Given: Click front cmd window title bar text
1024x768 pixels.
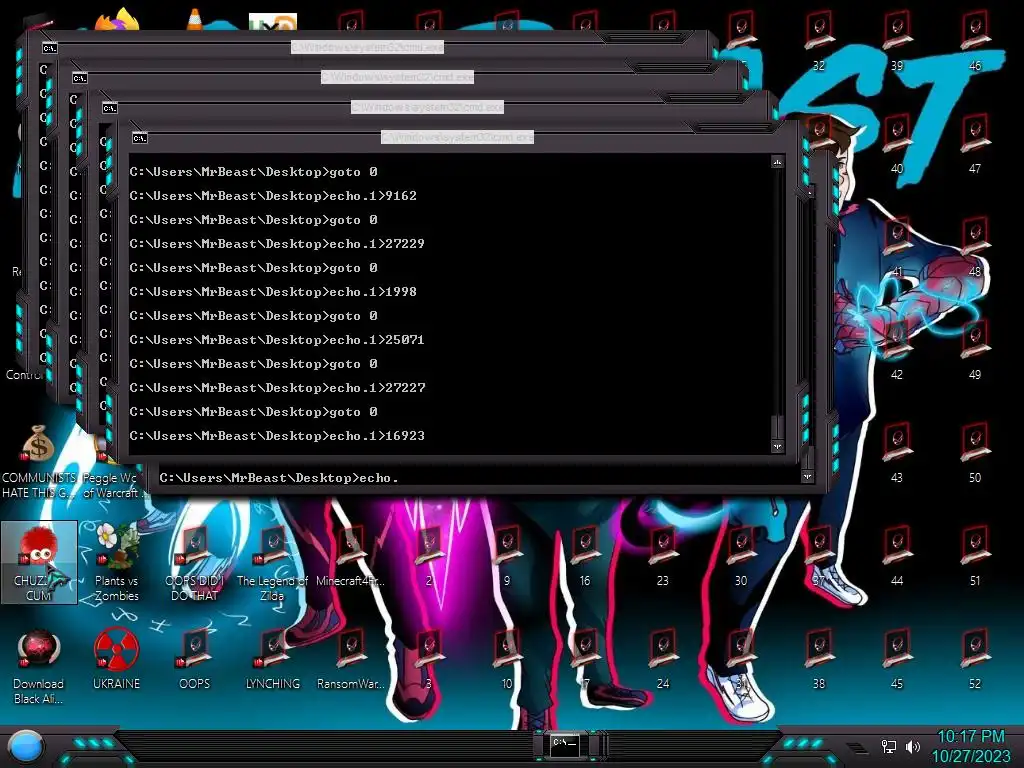Looking at the screenshot, I should (x=457, y=137).
